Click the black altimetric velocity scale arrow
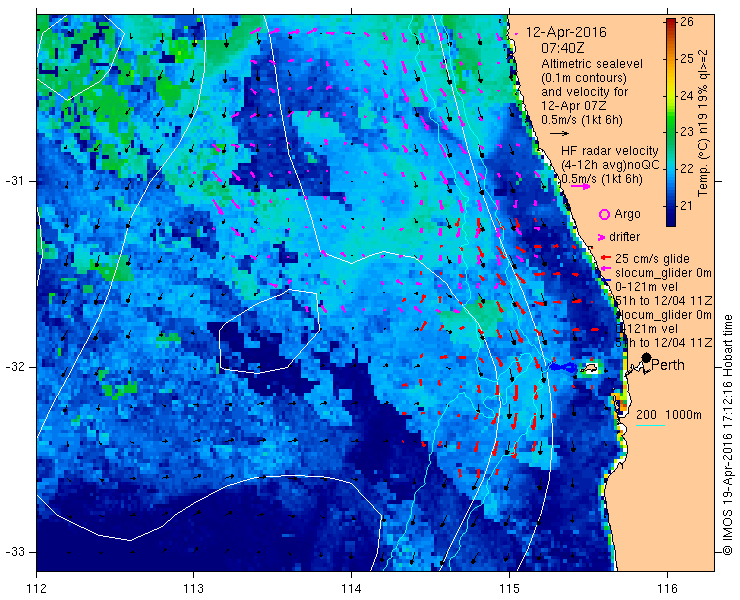Screen dimensions: 740x600 (x=560, y=134)
